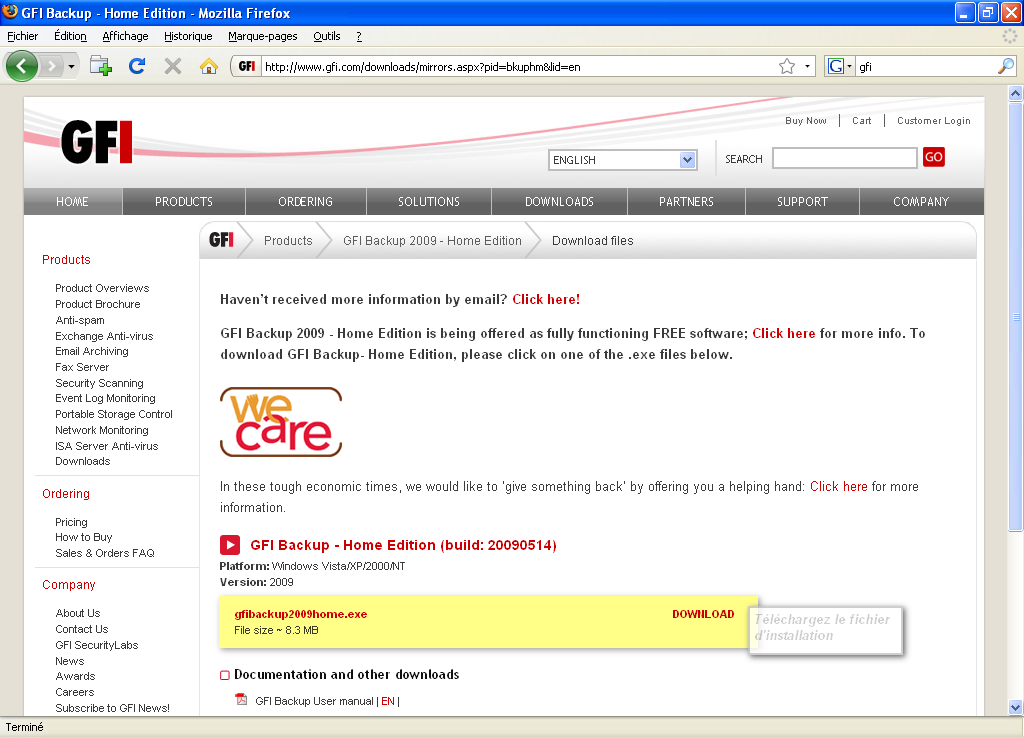
Task: Open the Customer Login link
Action: tap(934, 121)
